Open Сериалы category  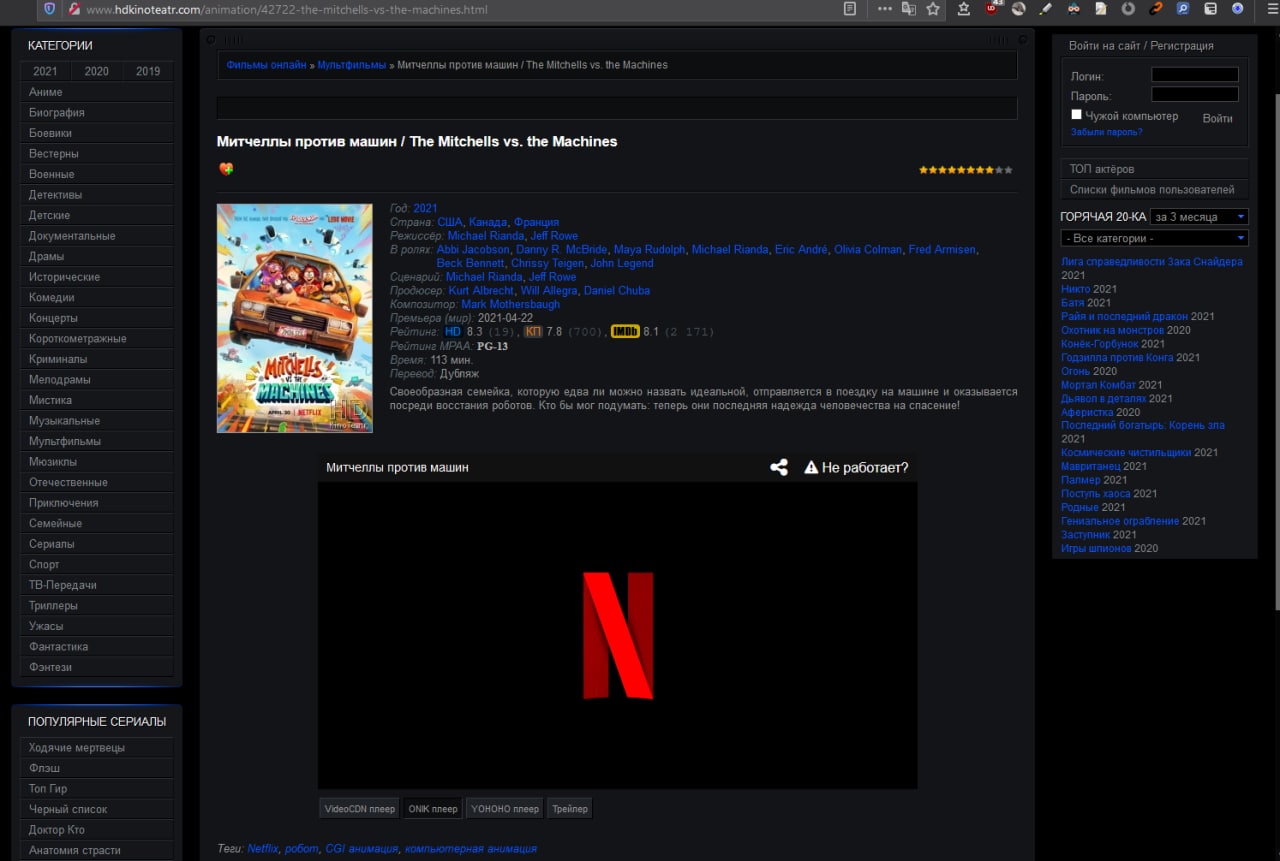(97, 544)
